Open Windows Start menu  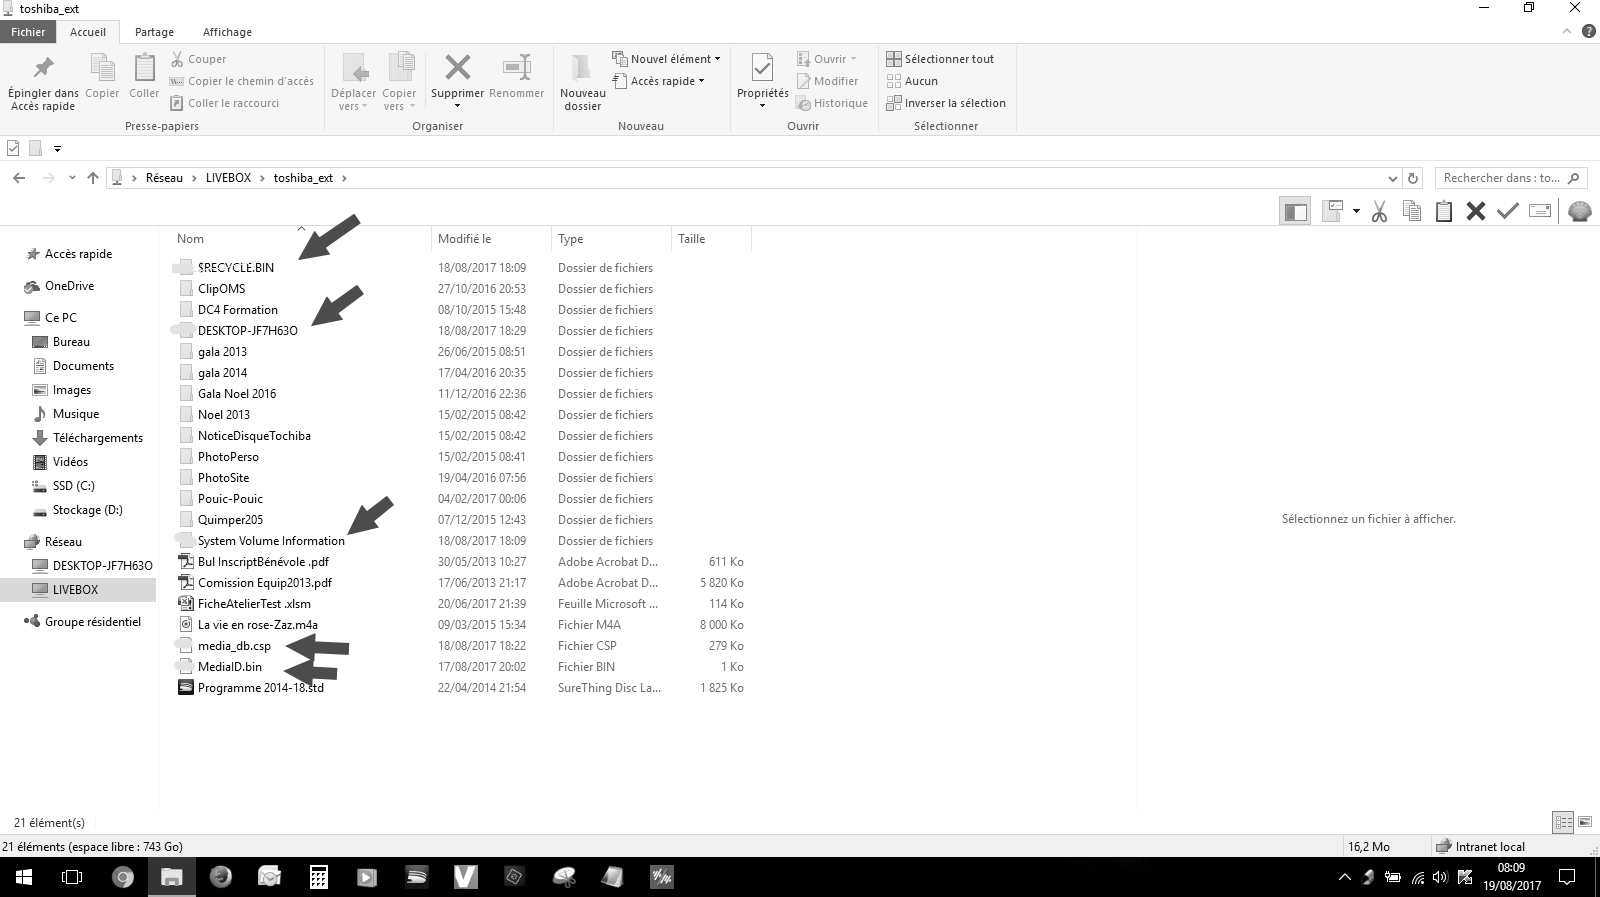pos(24,877)
